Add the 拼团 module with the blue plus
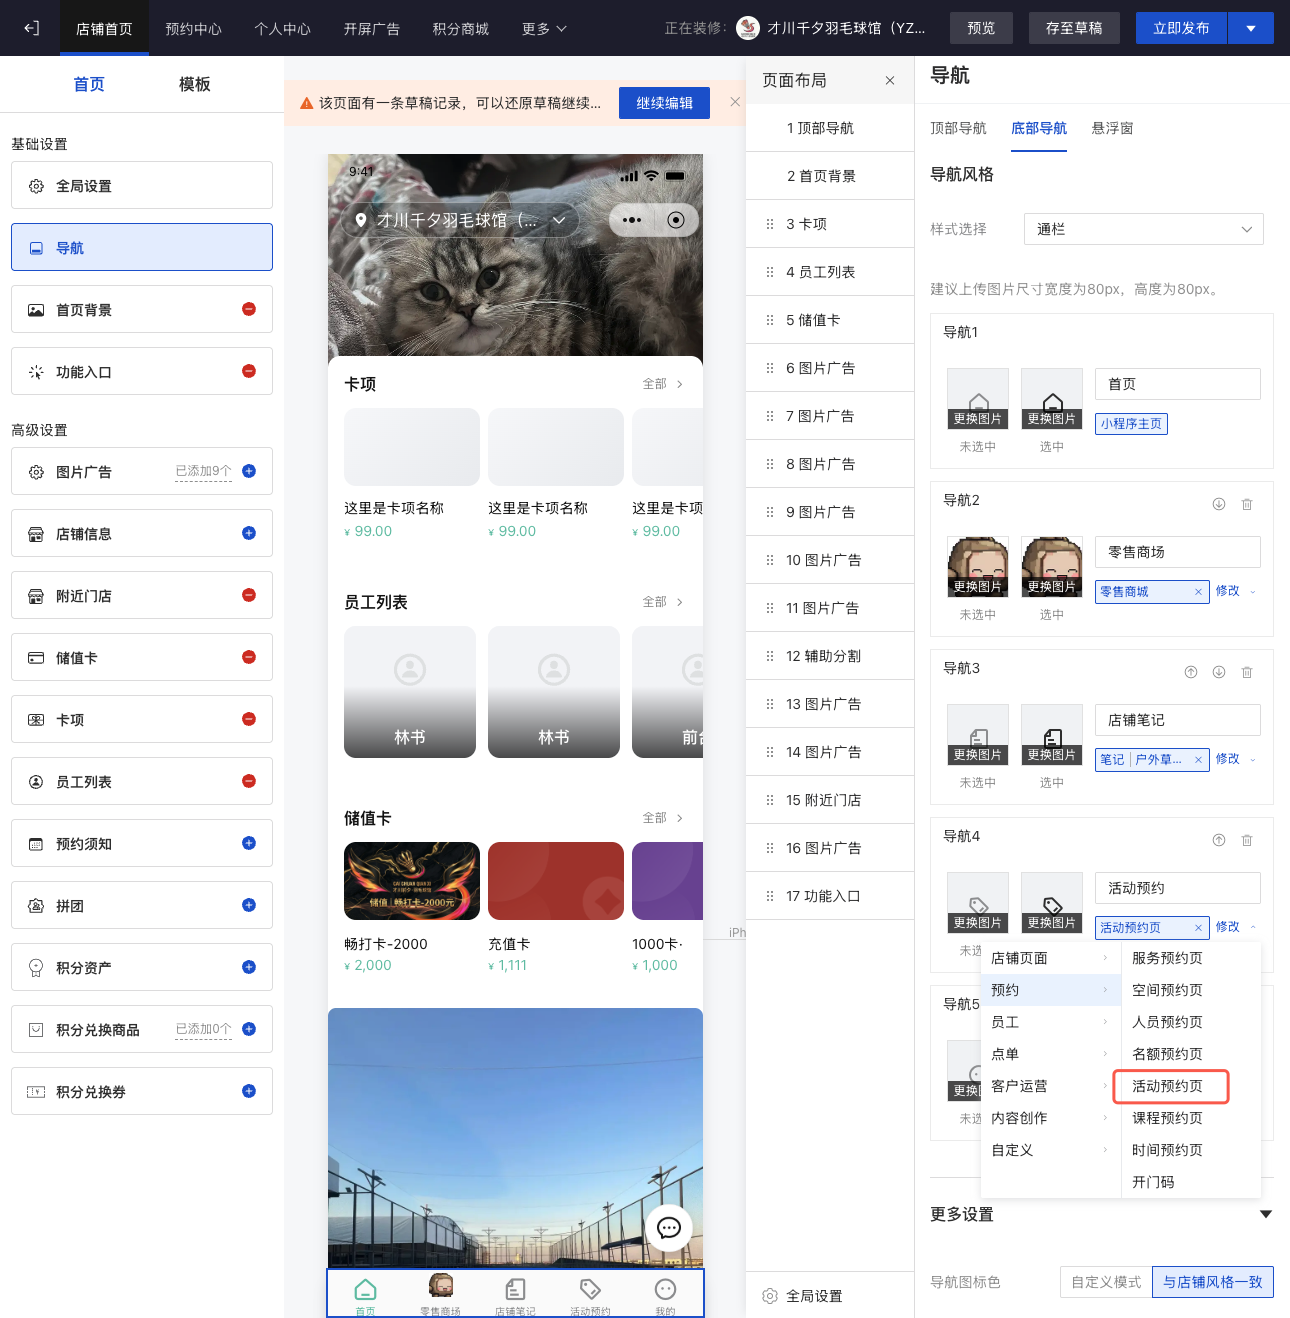The width and height of the screenshot is (1290, 1318). pos(249,905)
